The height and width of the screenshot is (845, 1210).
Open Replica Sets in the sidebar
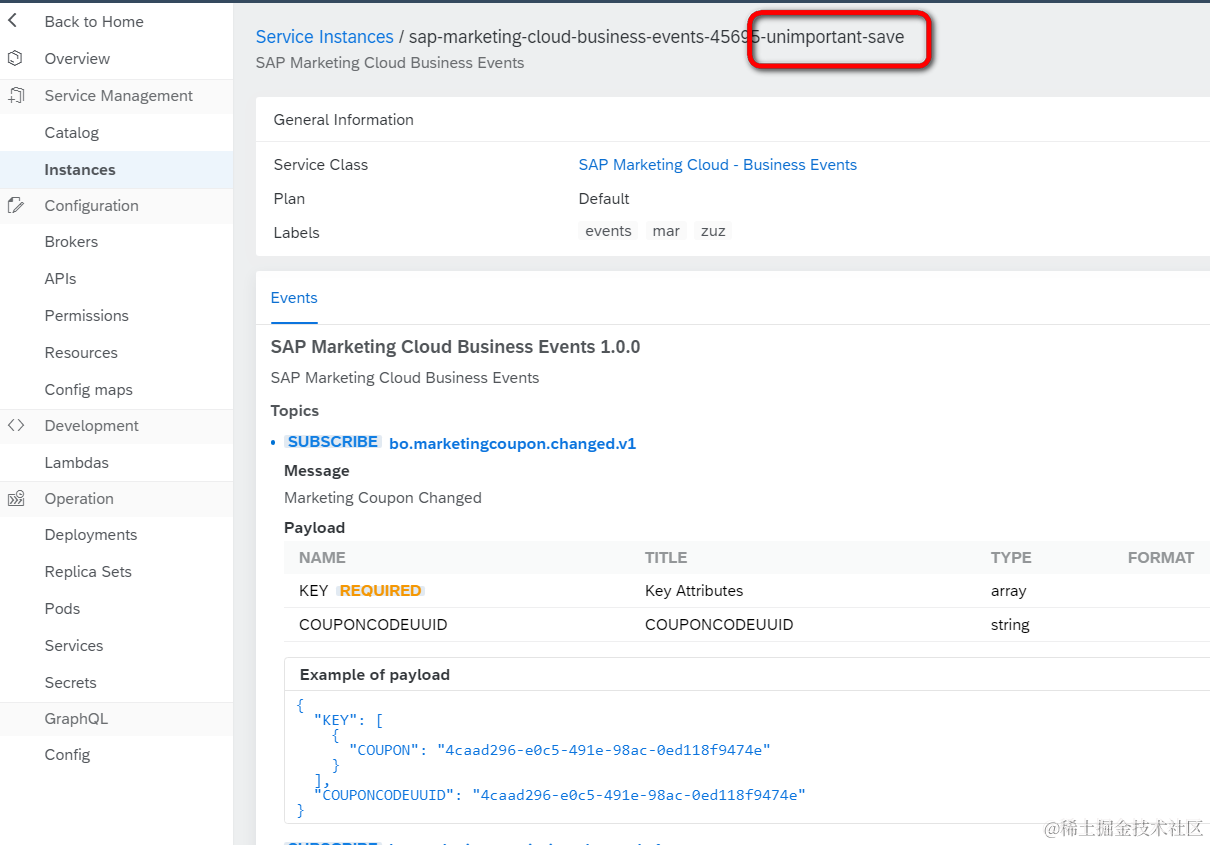coord(88,571)
